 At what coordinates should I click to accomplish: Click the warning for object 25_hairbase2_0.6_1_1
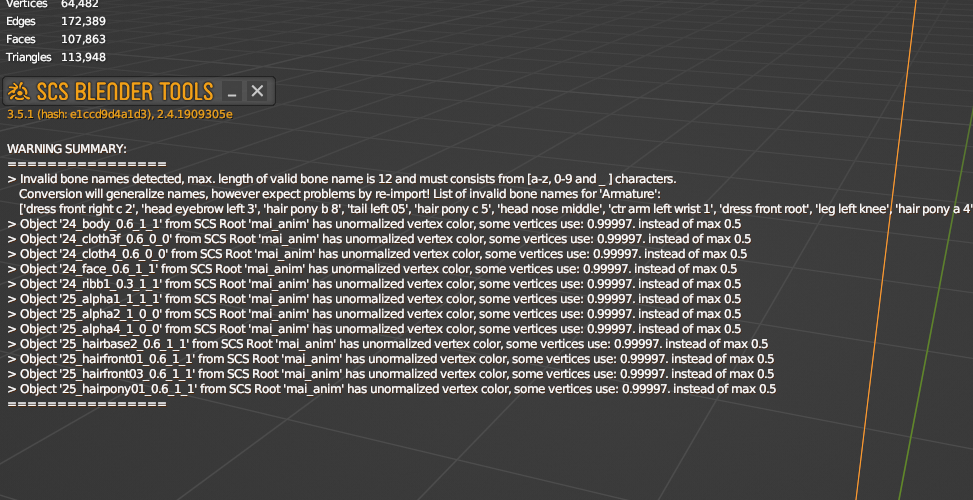388,344
